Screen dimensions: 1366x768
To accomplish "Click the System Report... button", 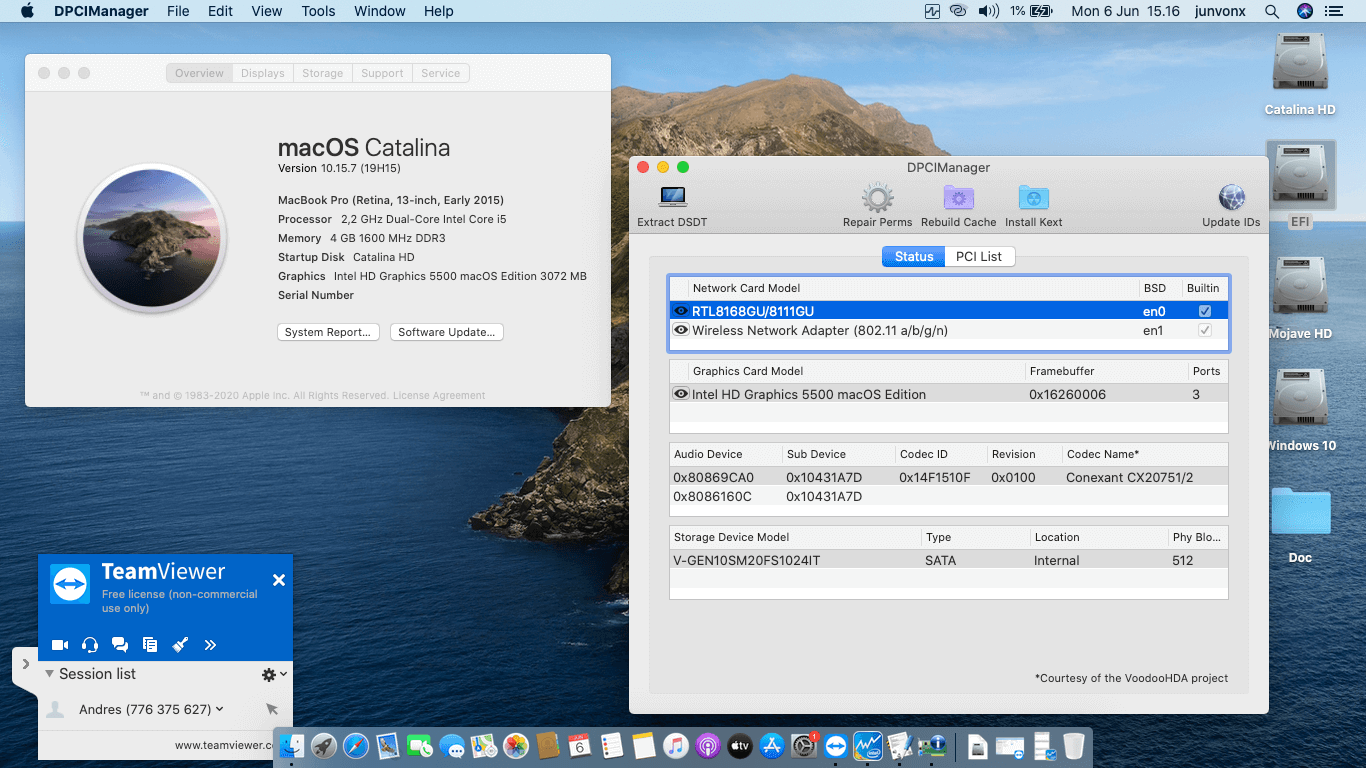I will [328, 332].
